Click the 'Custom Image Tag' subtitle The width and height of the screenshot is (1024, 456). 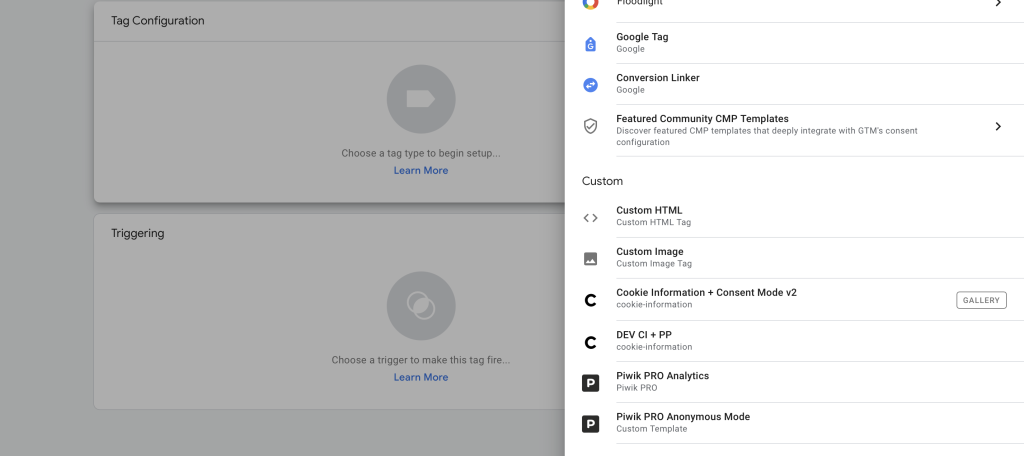click(x=654, y=263)
